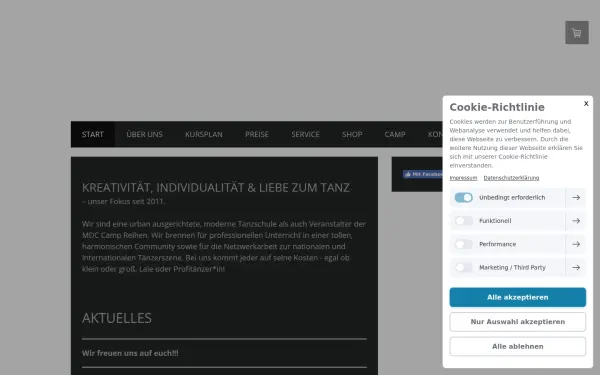Click '– unser Fokus seit 2011.' text

click(x=124, y=201)
